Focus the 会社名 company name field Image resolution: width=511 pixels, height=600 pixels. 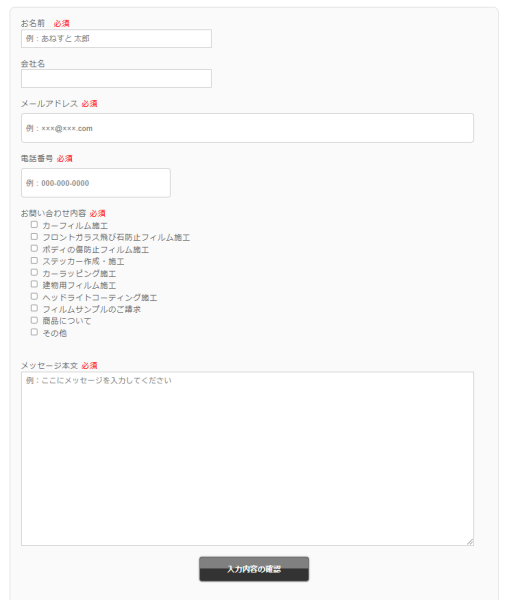tap(116, 78)
